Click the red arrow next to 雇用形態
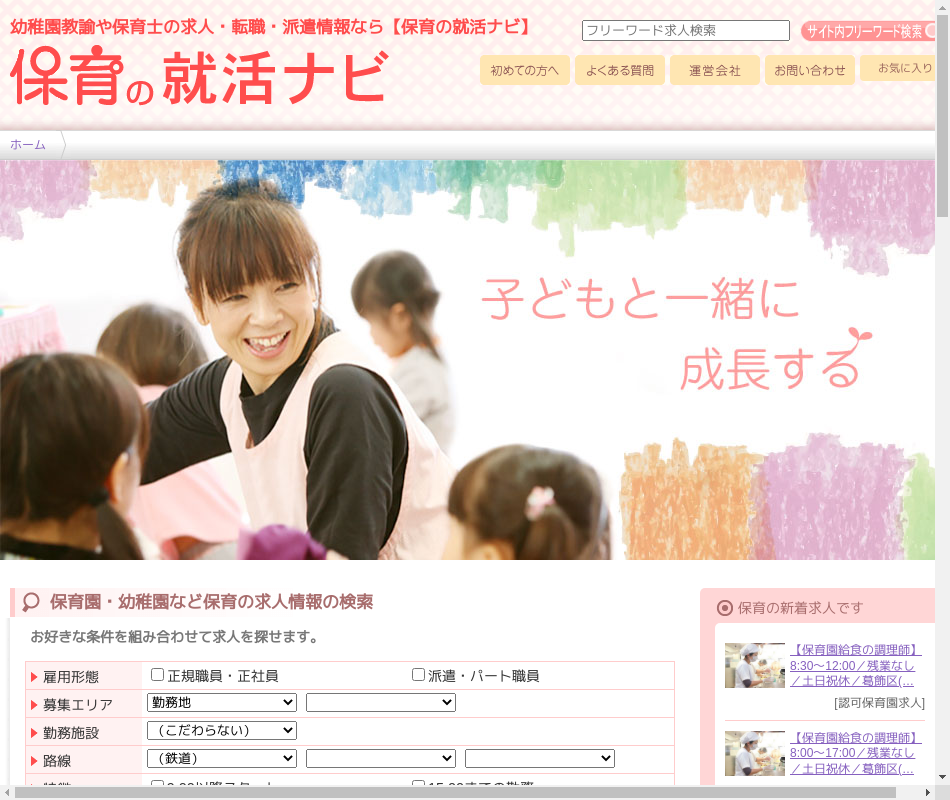Screen dimensions: 950x800 point(34,677)
